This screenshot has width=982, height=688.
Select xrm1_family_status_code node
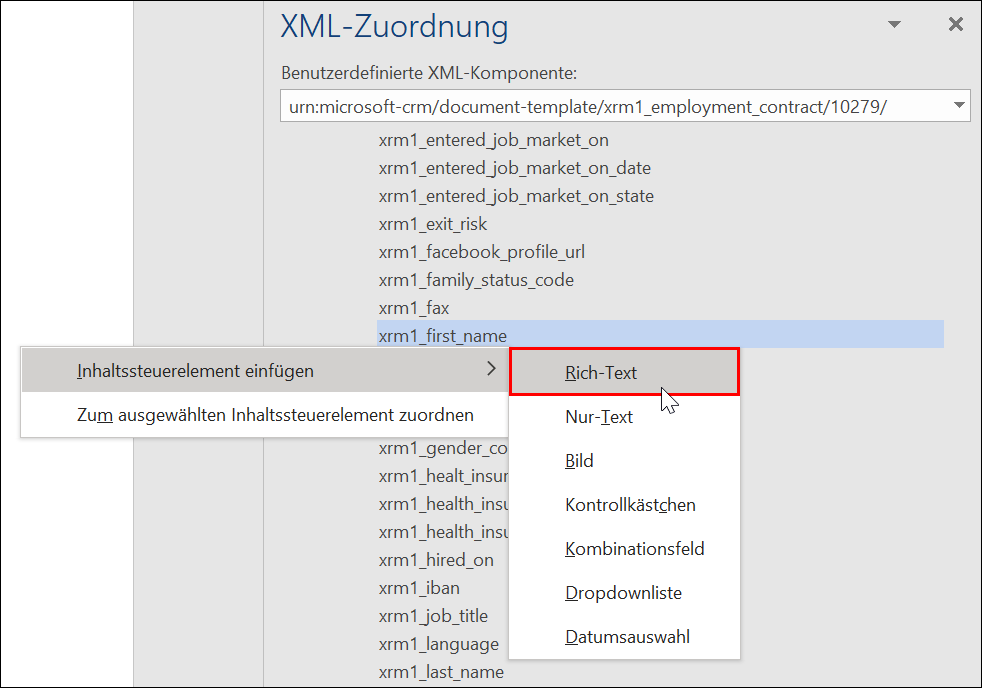(476, 280)
